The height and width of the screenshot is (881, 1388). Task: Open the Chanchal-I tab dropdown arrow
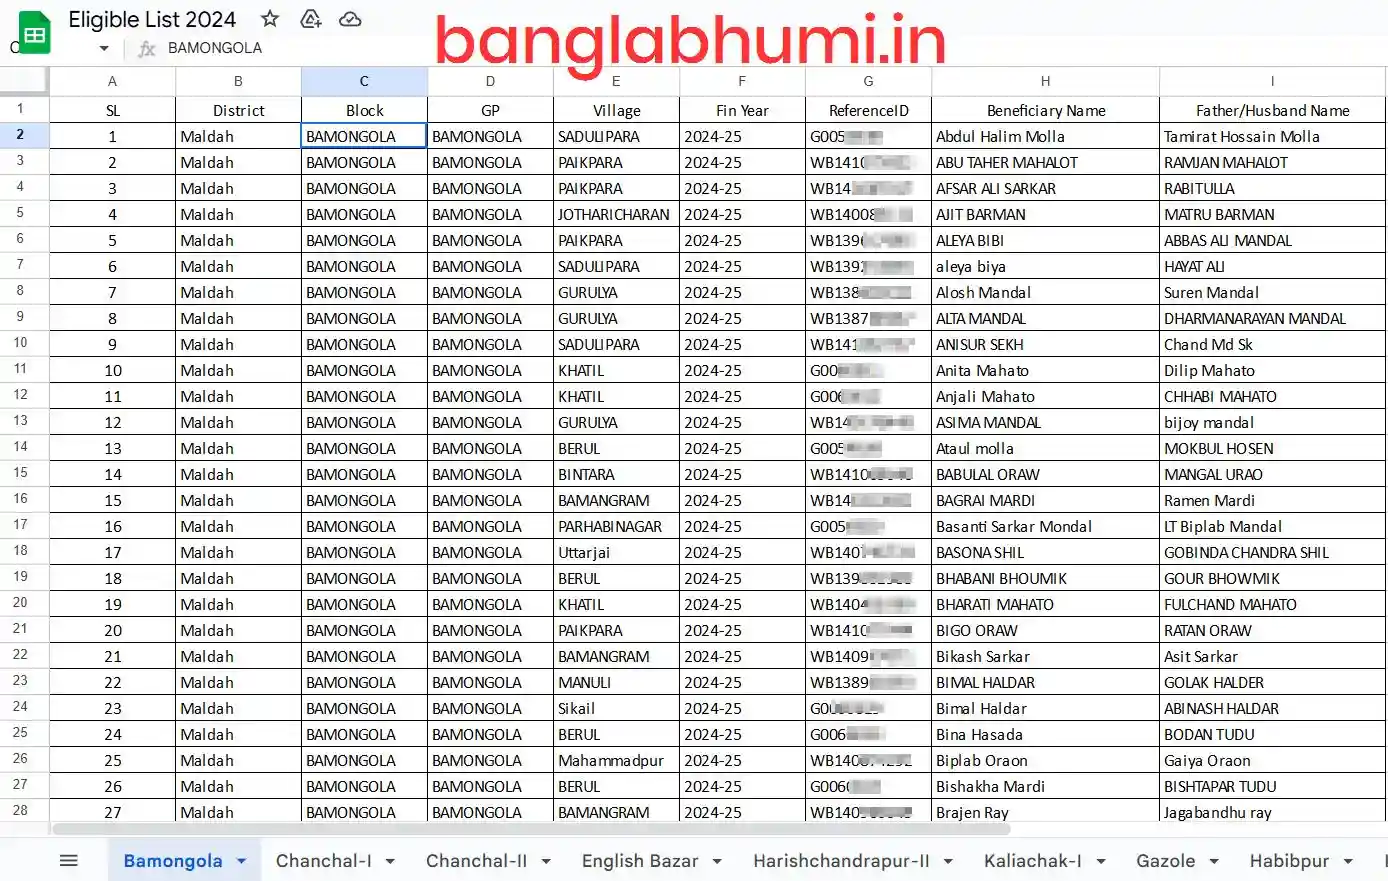coord(390,861)
